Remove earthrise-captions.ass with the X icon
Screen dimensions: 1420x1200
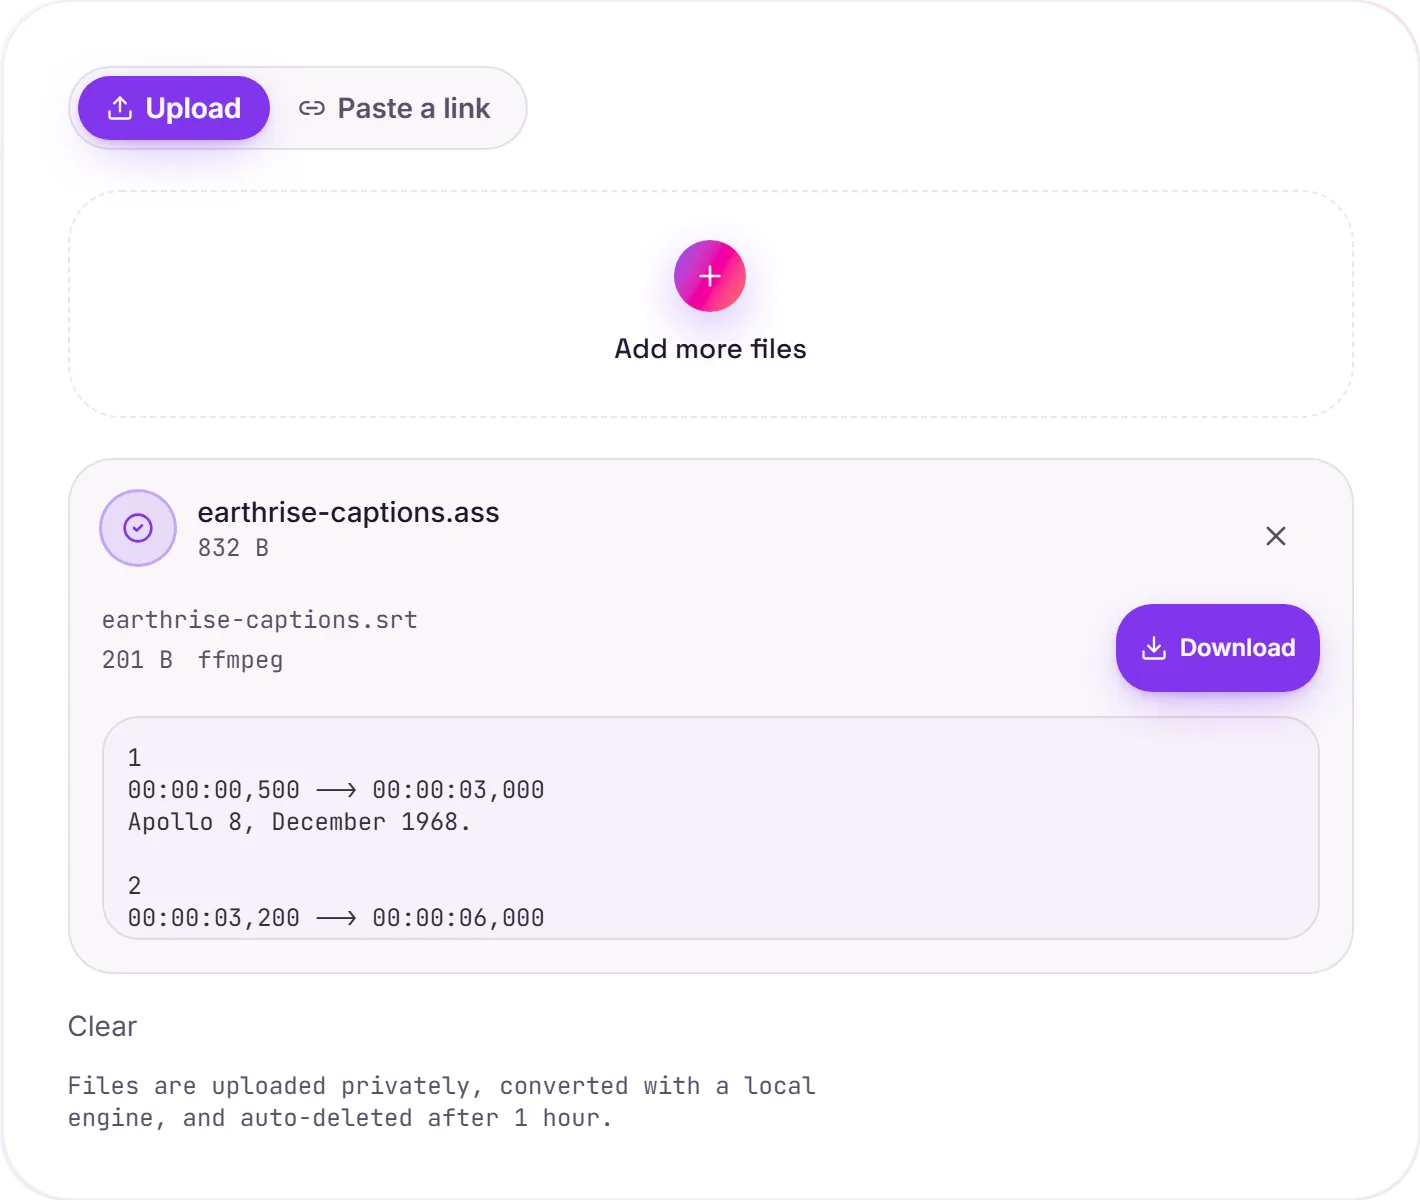1276,536
